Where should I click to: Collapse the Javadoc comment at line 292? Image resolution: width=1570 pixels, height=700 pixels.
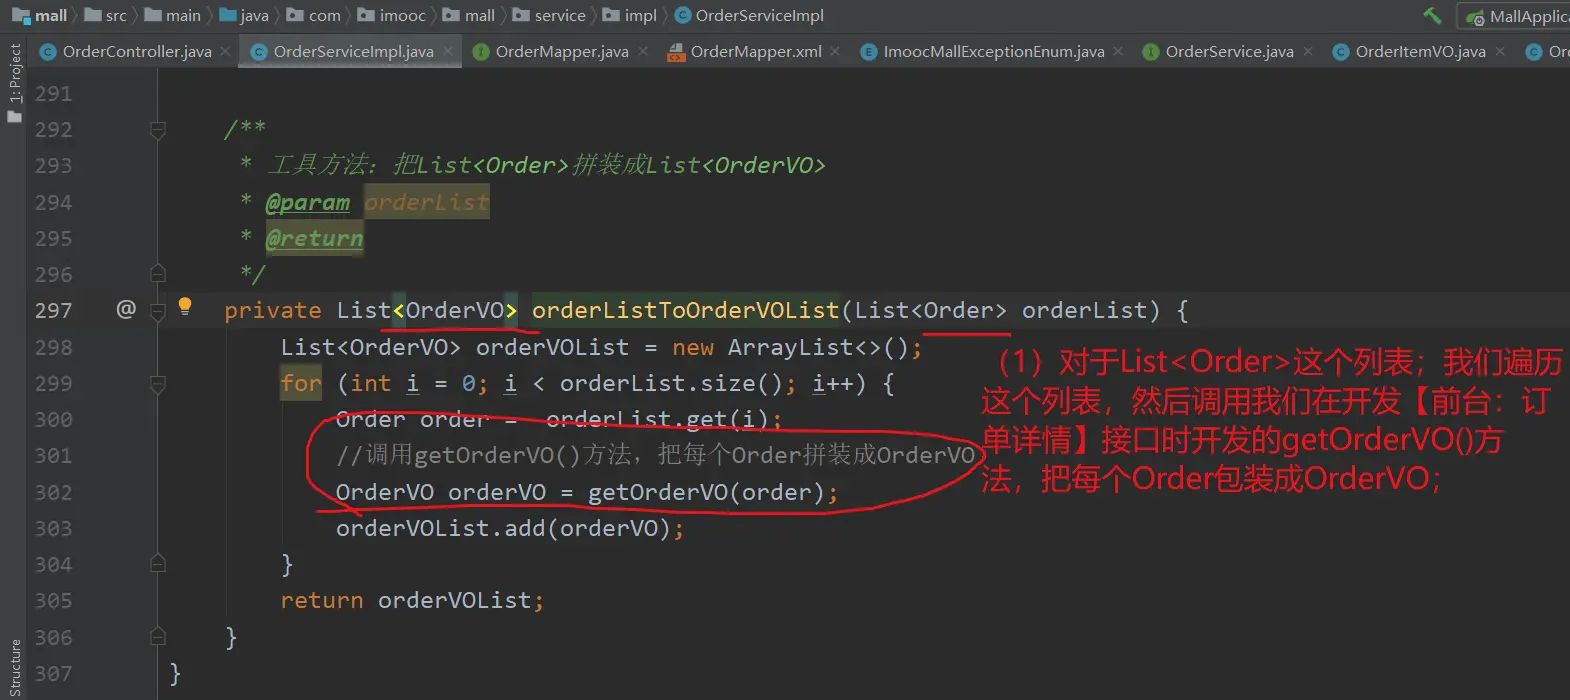click(x=158, y=129)
